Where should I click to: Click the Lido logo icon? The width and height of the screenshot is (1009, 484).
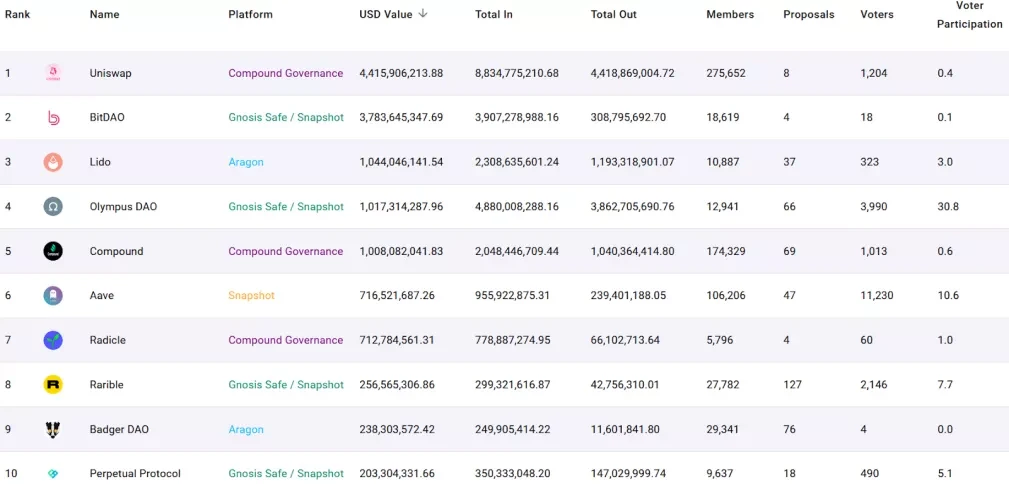click(53, 162)
